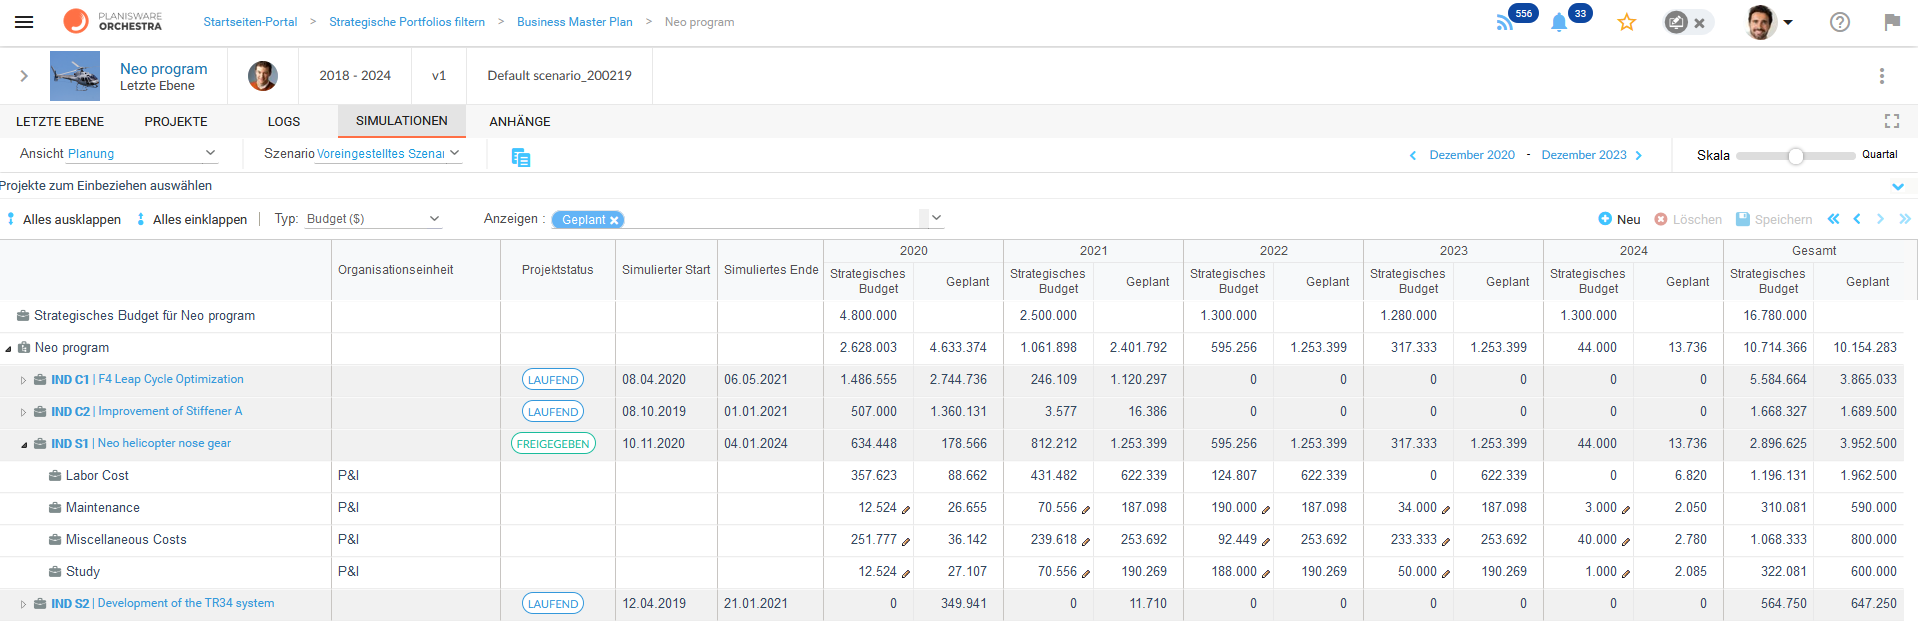Click the flag icon in header
This screenshot has width=1918, height=621.
click(x=1891, y=22)
